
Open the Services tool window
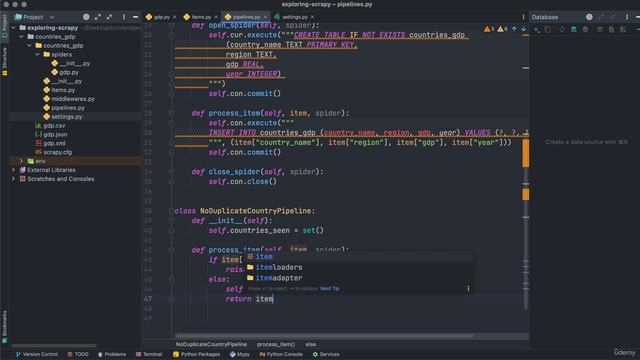(326, 354)
